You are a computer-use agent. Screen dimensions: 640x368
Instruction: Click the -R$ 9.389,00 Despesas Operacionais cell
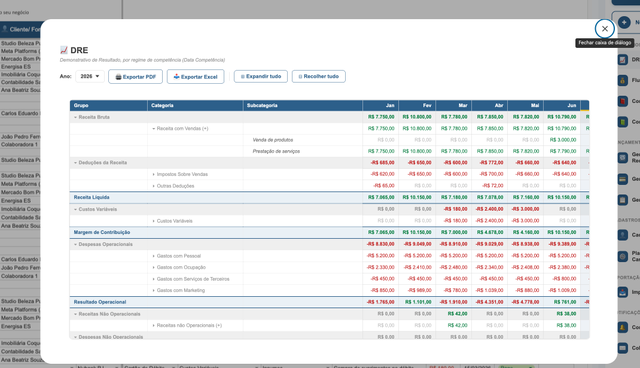[562, 244]
